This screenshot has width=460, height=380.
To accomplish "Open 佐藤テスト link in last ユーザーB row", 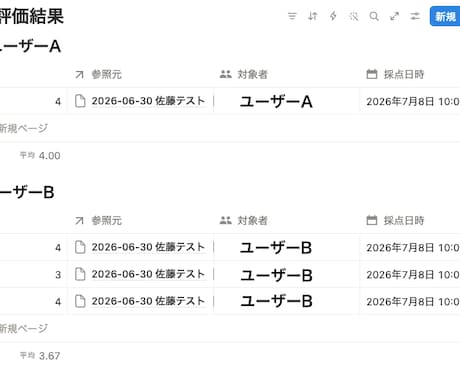I will point(148,301).
